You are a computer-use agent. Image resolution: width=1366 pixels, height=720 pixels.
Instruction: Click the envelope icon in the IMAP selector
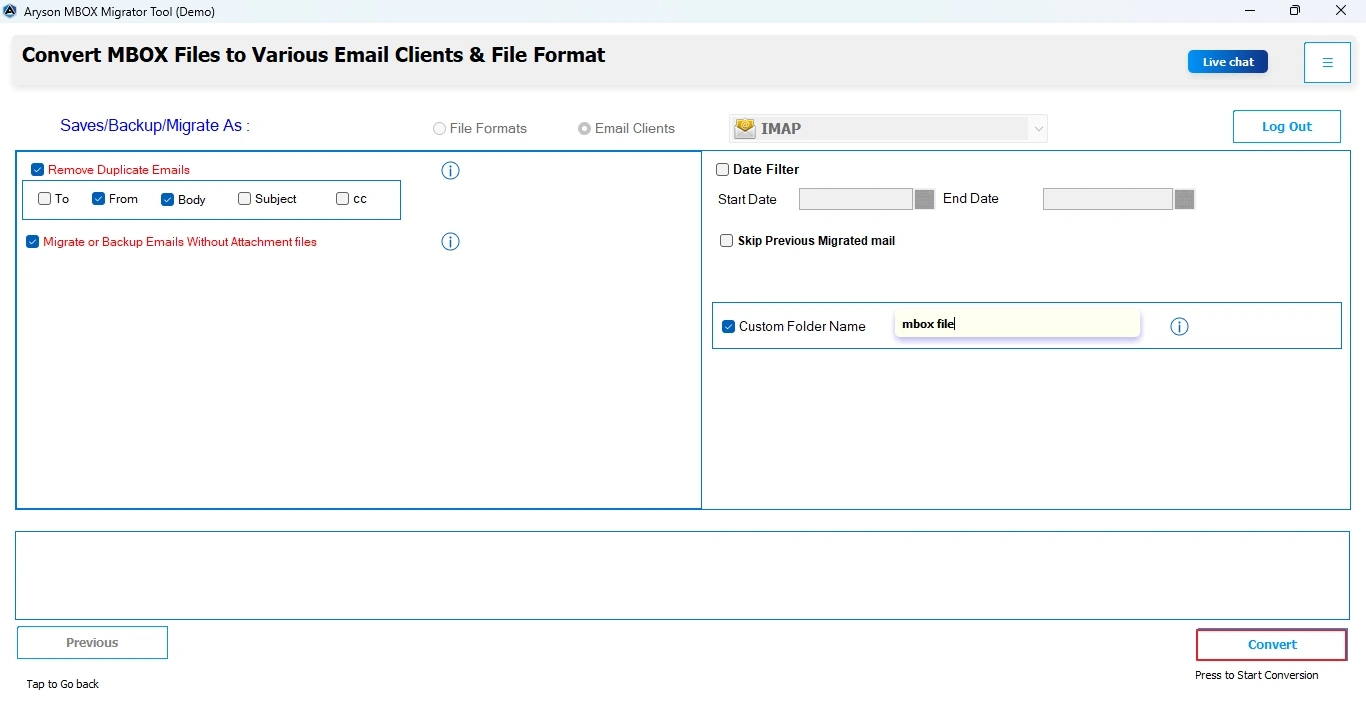click(x=745, y=128)
